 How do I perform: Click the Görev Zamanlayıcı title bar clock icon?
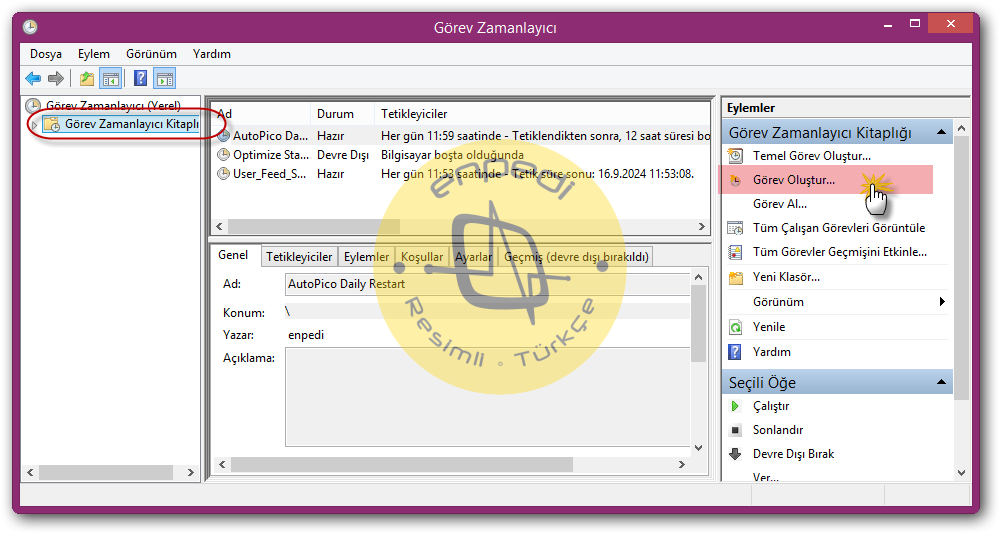click(x=30, y=27)
